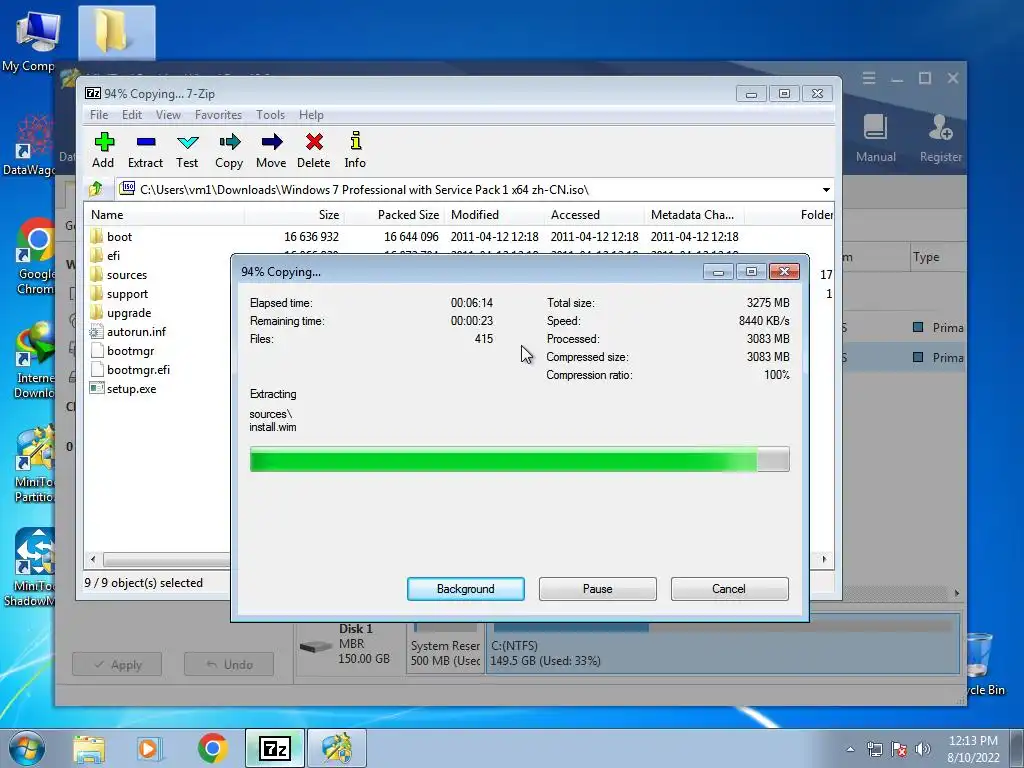Click the Undo button in MiniTool

(229, 664)
